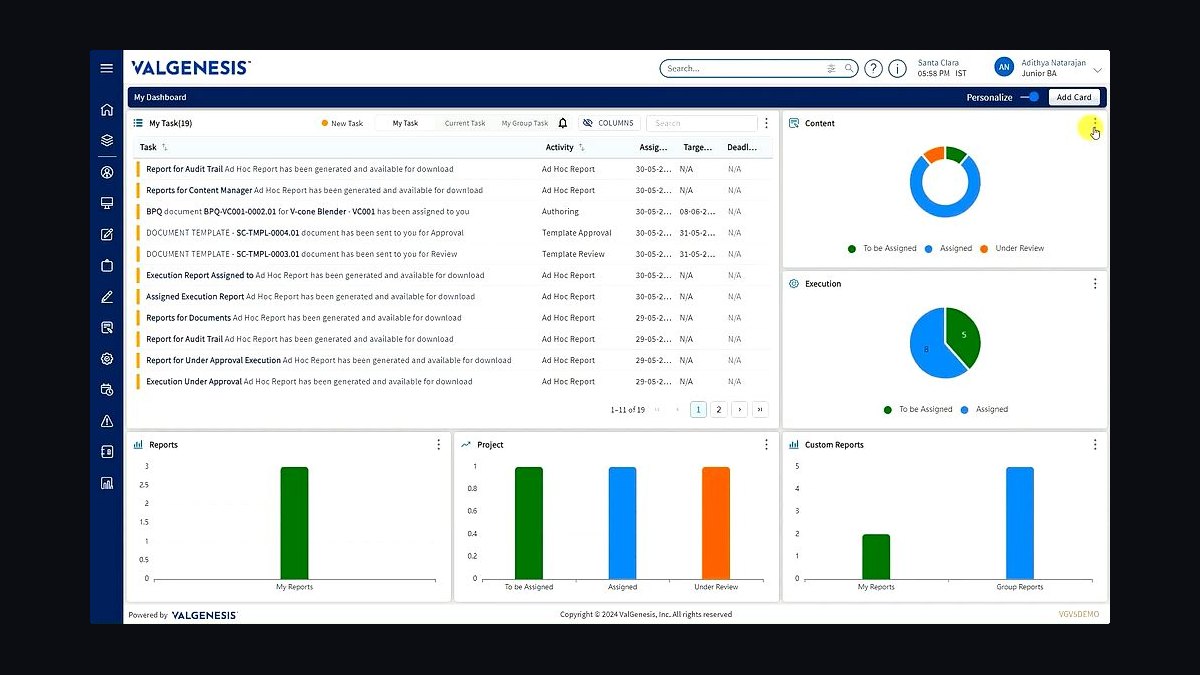1200x675 pixels.
Task: Open the user circle sidebar icon
Action: pos(107,172)
